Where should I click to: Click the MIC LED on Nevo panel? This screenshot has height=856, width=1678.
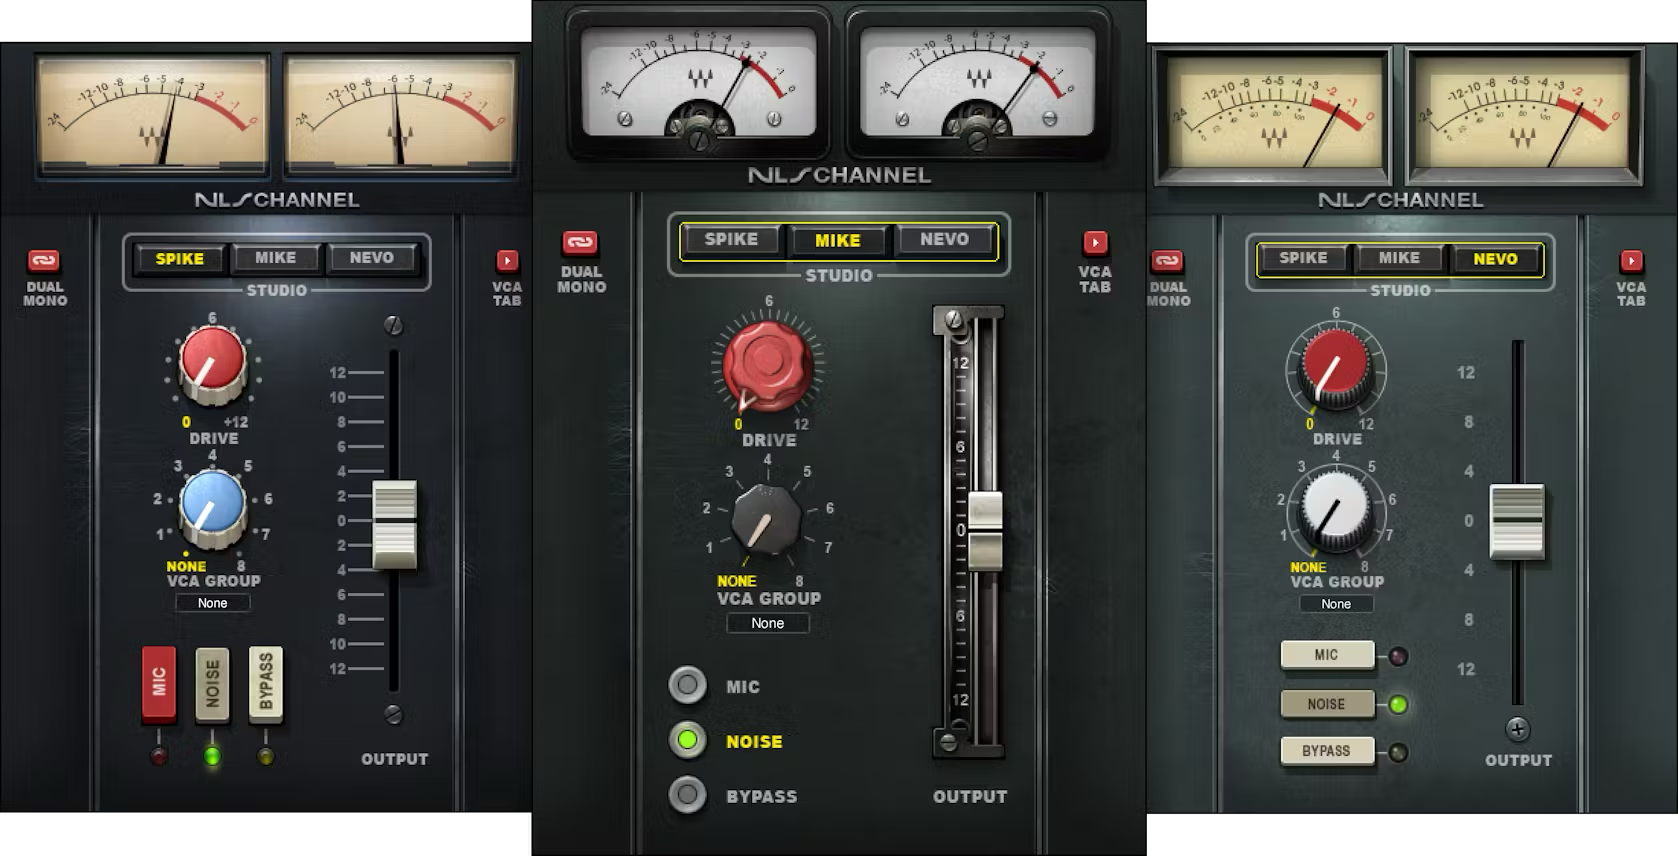click(x=1398, y=657)
